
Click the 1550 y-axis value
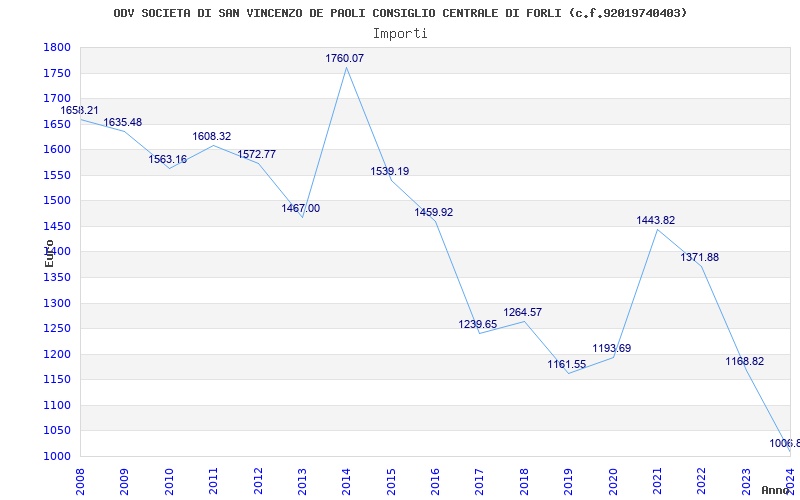coord(57,175)
